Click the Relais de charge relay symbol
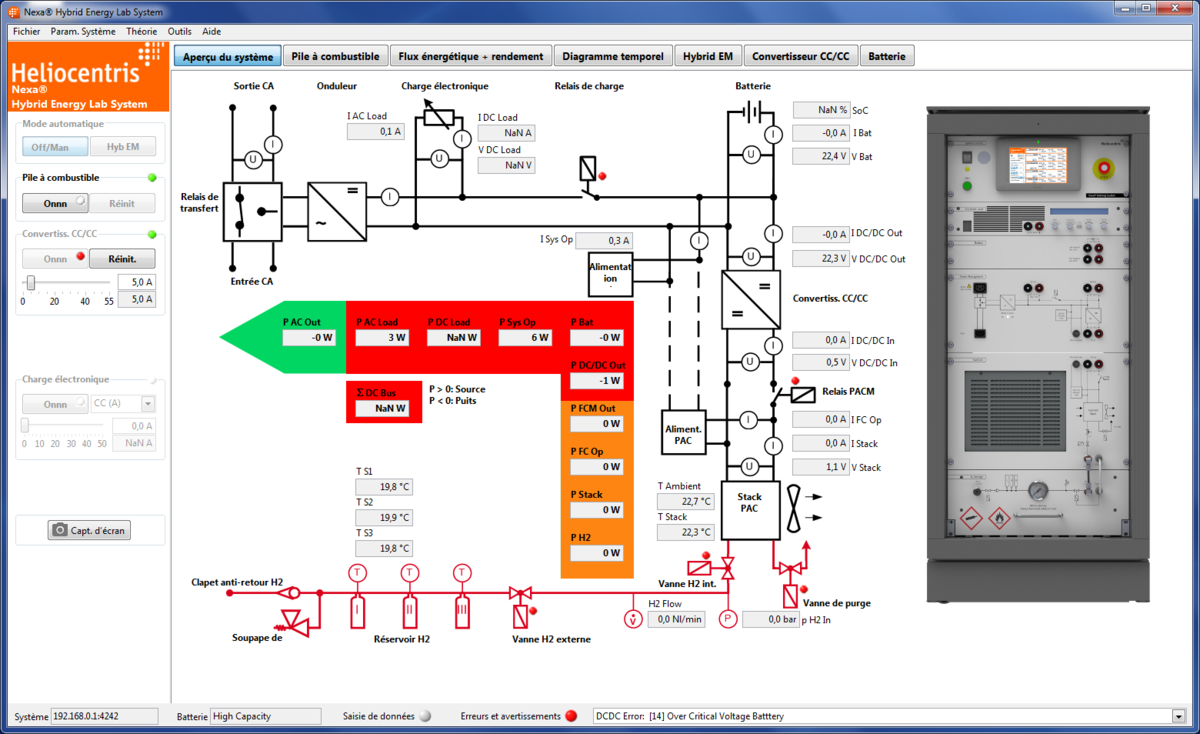Screen dimensions: 1200x734 tap(588, 172)
